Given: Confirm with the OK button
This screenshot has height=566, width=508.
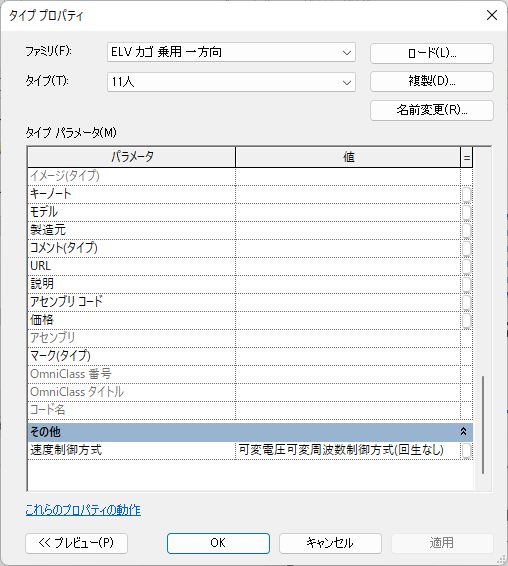Looking at the screenshot, I should pos(218,543).
